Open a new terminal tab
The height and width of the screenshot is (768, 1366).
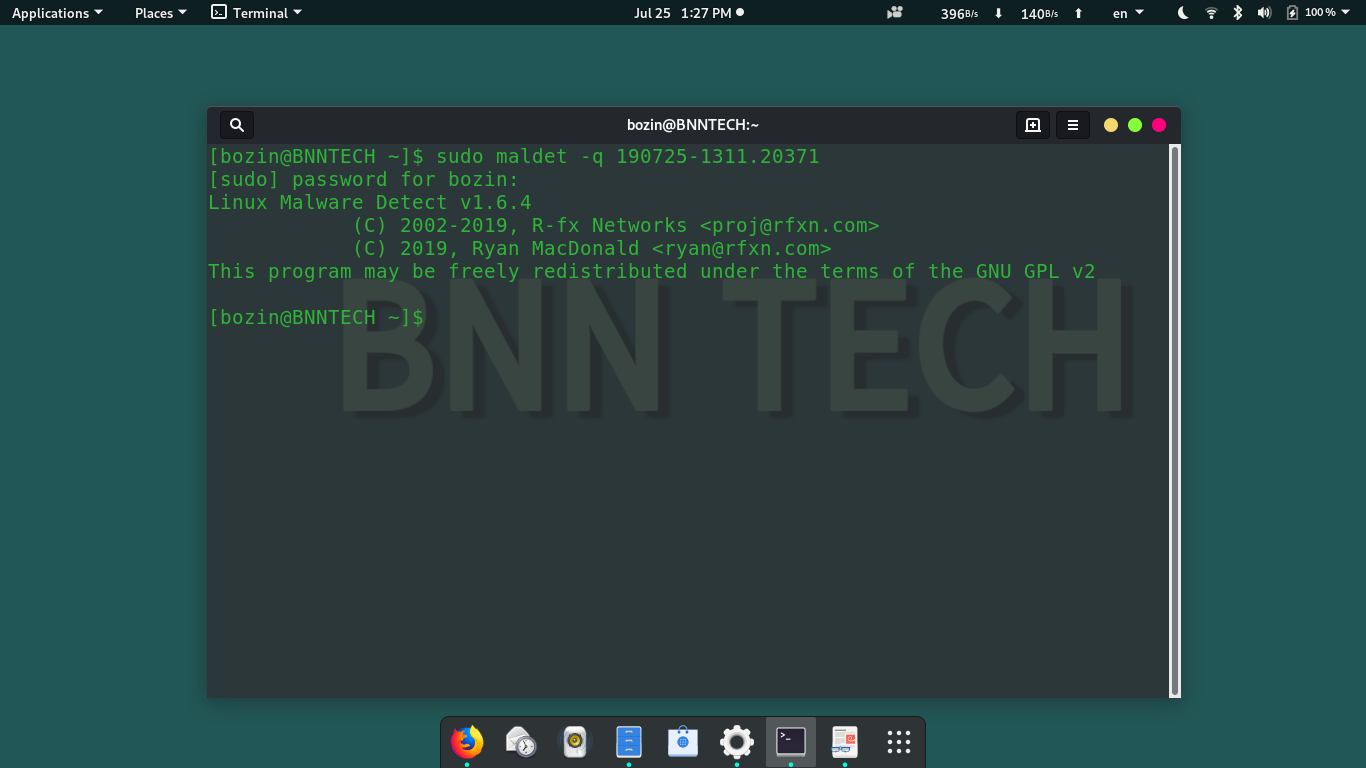[x=1032, y=124]
